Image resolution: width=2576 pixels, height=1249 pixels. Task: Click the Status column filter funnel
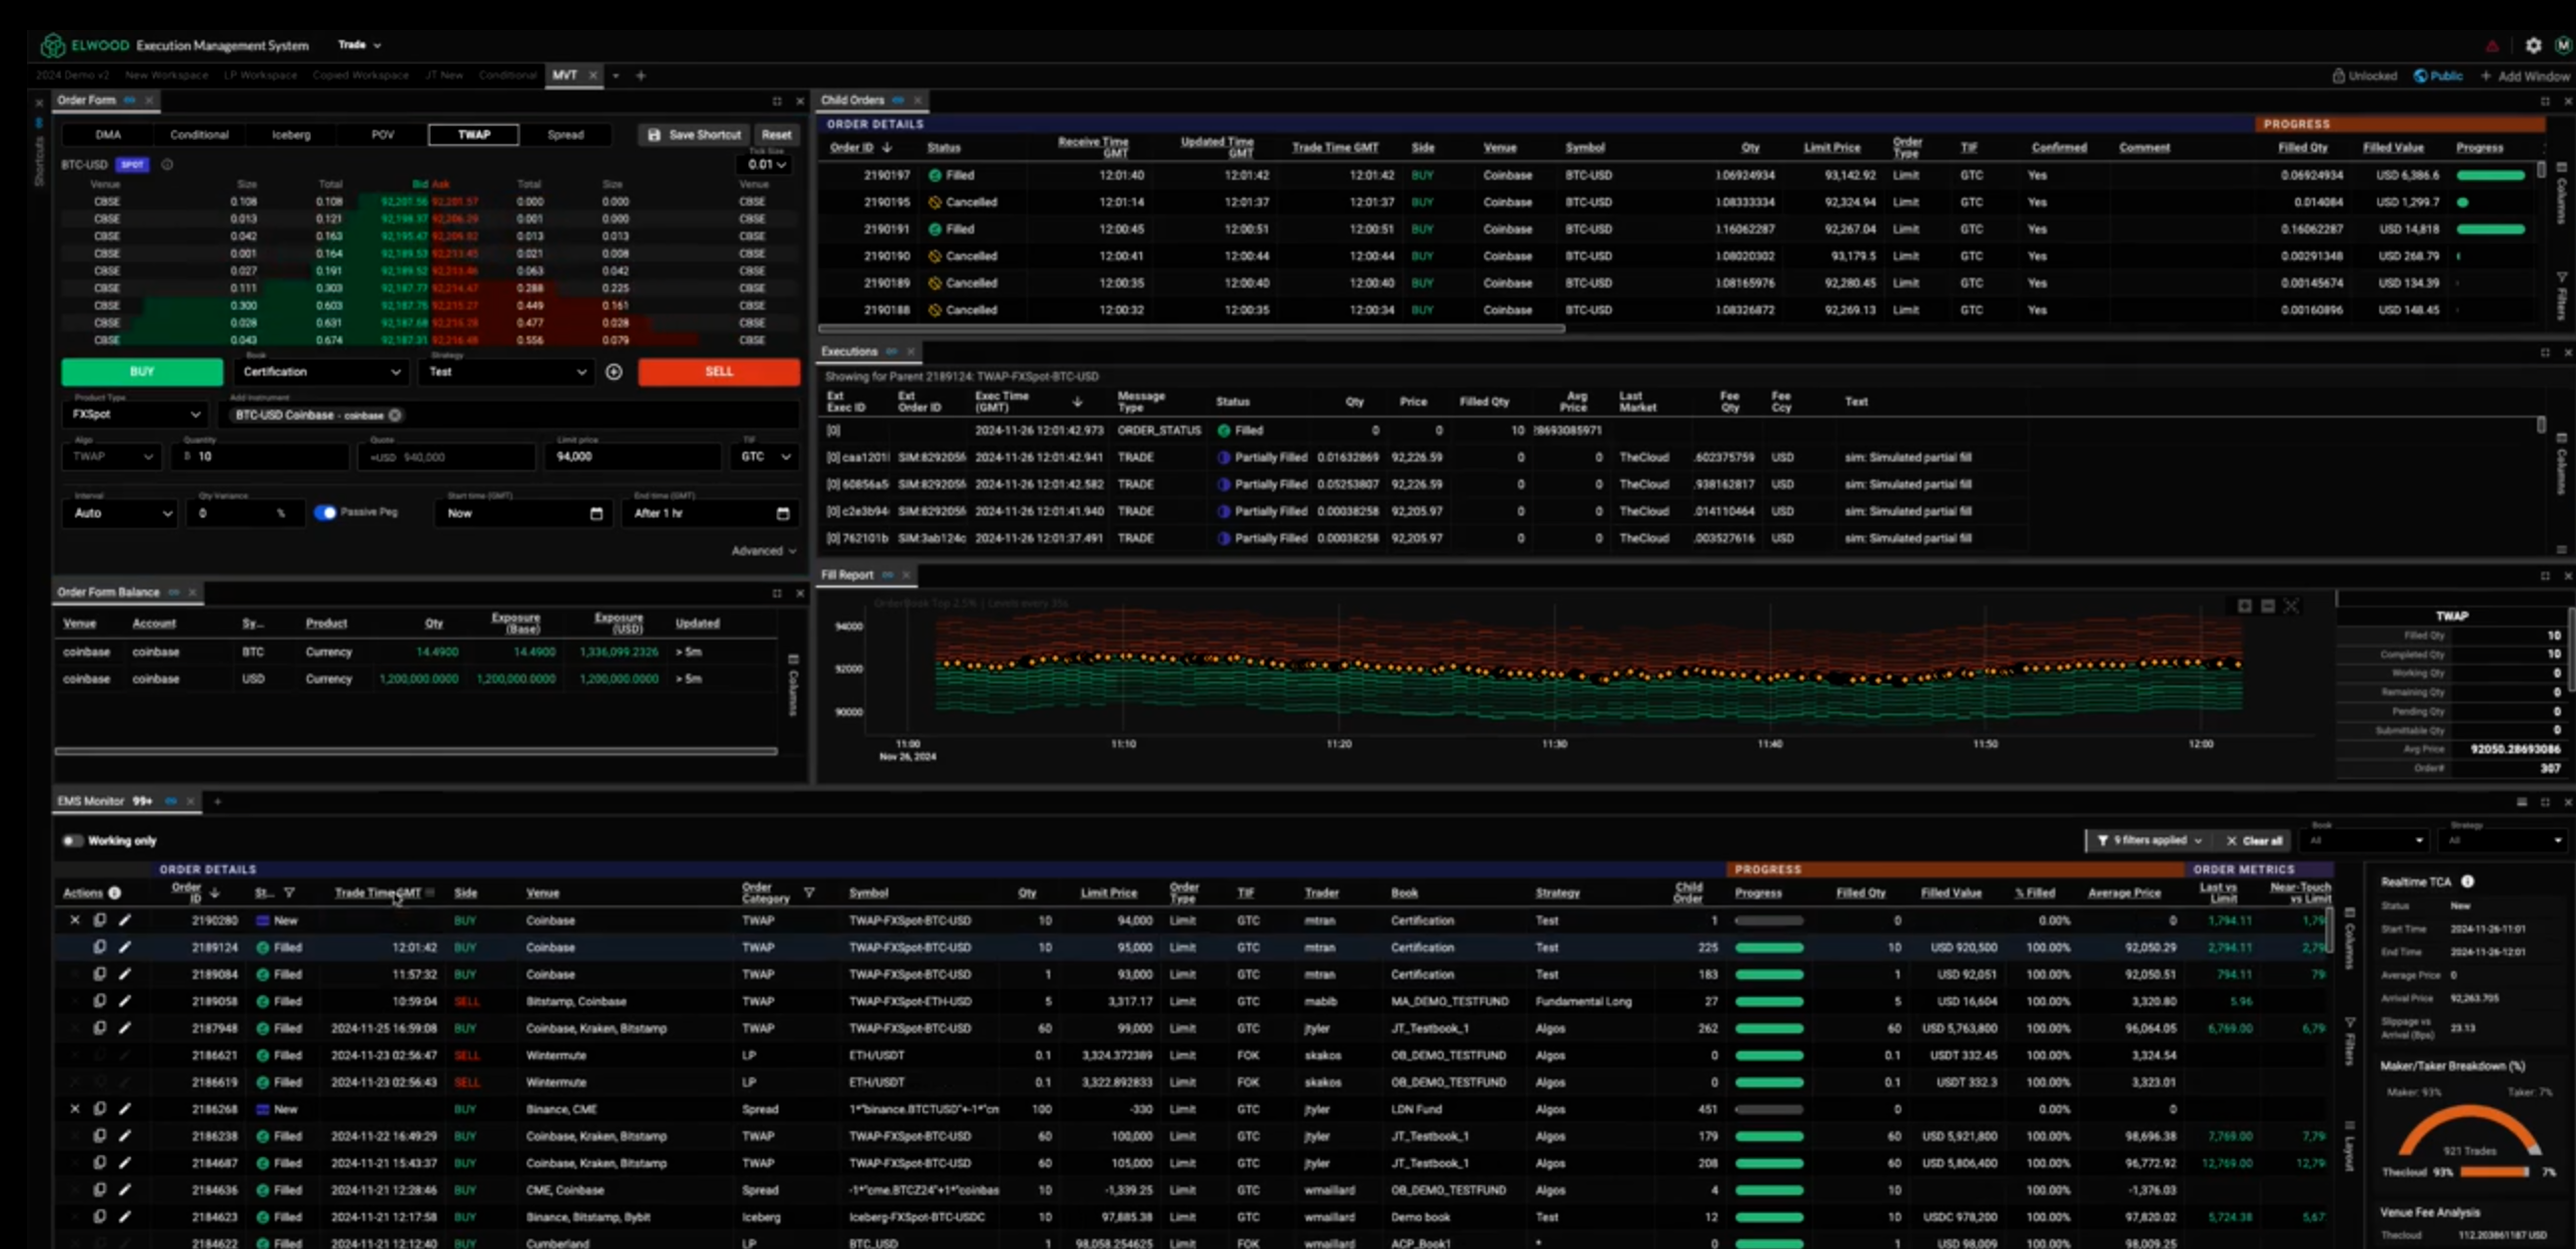click(x=289, y=893)
